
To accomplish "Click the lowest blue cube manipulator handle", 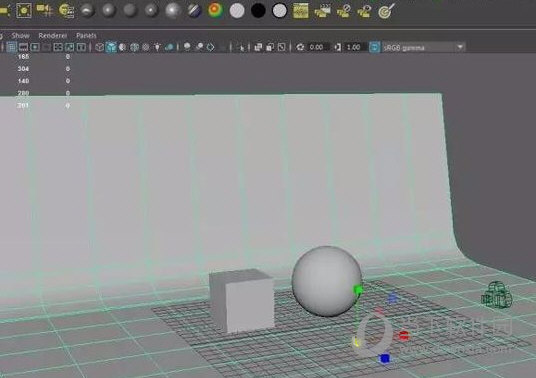I will coord(385,359).
